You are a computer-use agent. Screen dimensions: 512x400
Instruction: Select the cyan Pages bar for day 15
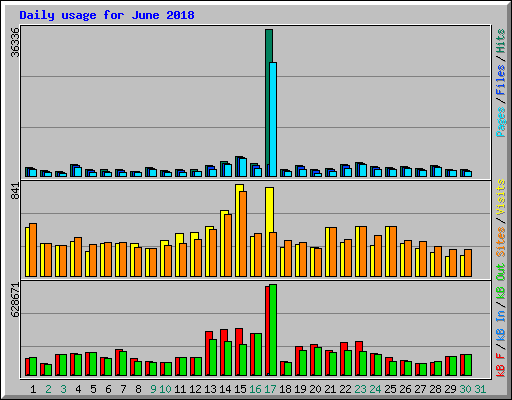pyautogui.click(x=243, y=167)
